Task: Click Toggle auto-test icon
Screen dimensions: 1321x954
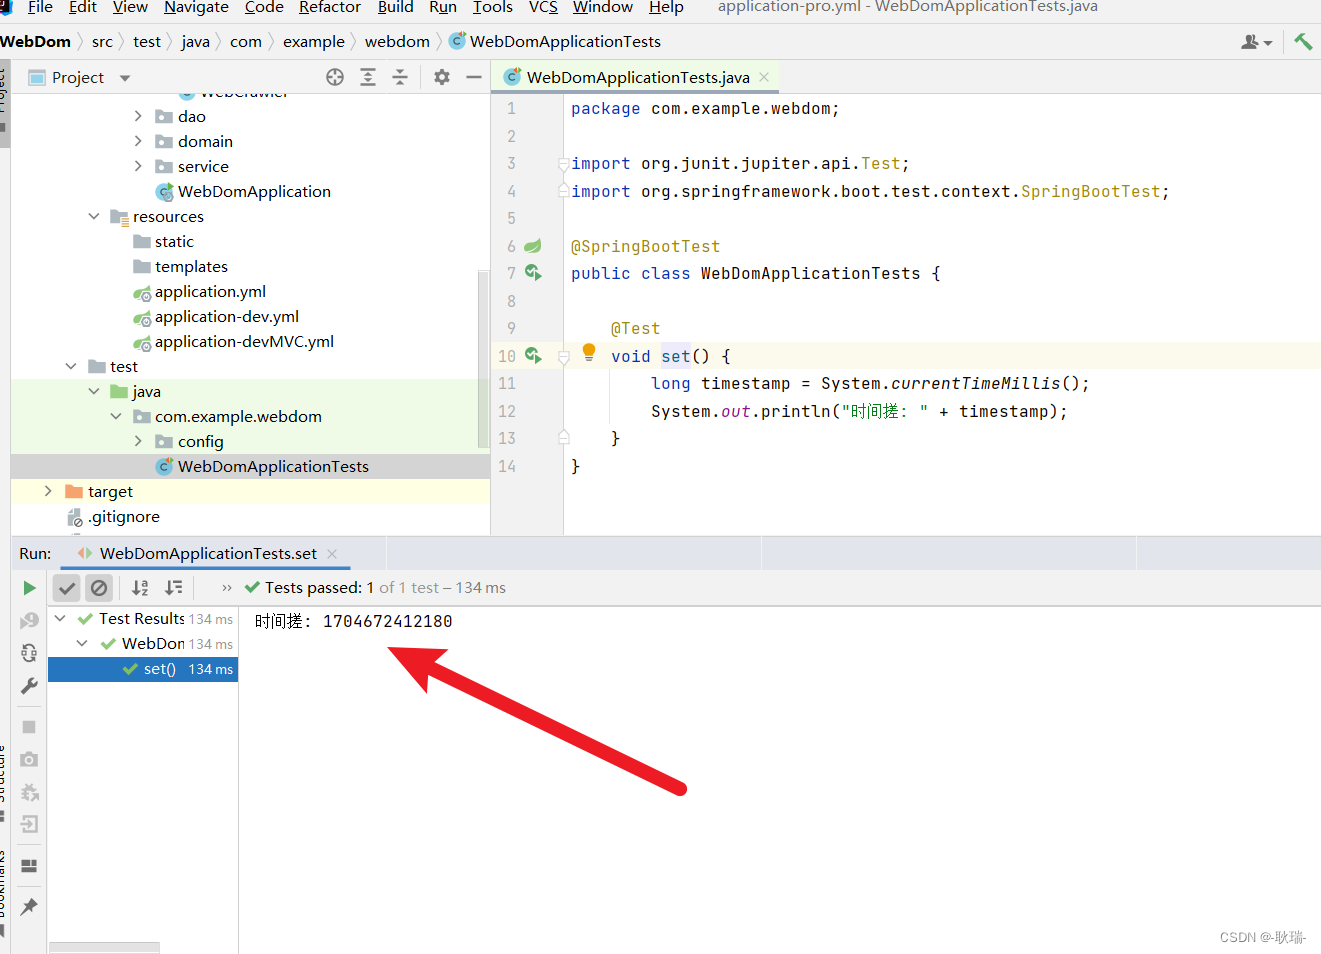Action: 29,653
